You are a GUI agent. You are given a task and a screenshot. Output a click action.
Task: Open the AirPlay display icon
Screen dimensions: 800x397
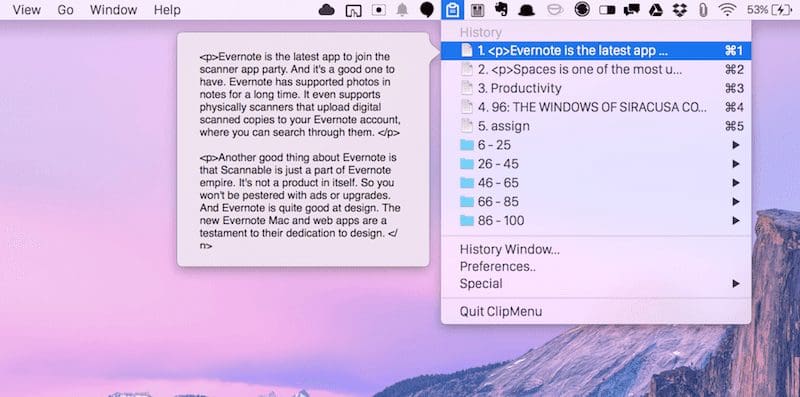pyautogui.click(x=353, y=10)
